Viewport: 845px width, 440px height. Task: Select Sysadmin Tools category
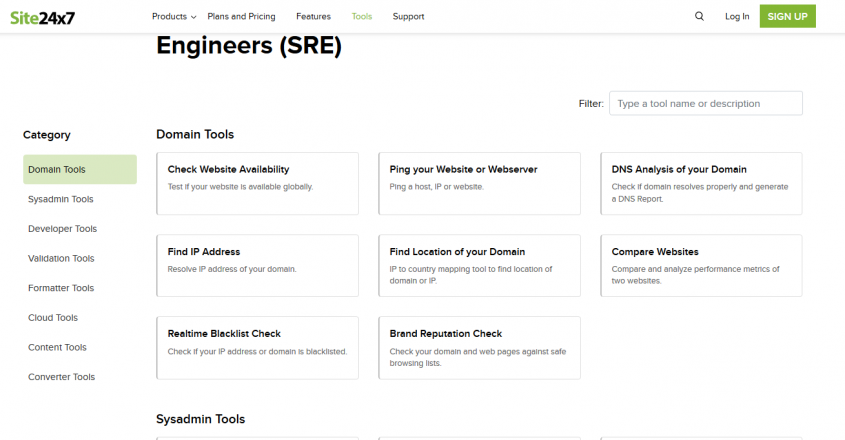61,199
